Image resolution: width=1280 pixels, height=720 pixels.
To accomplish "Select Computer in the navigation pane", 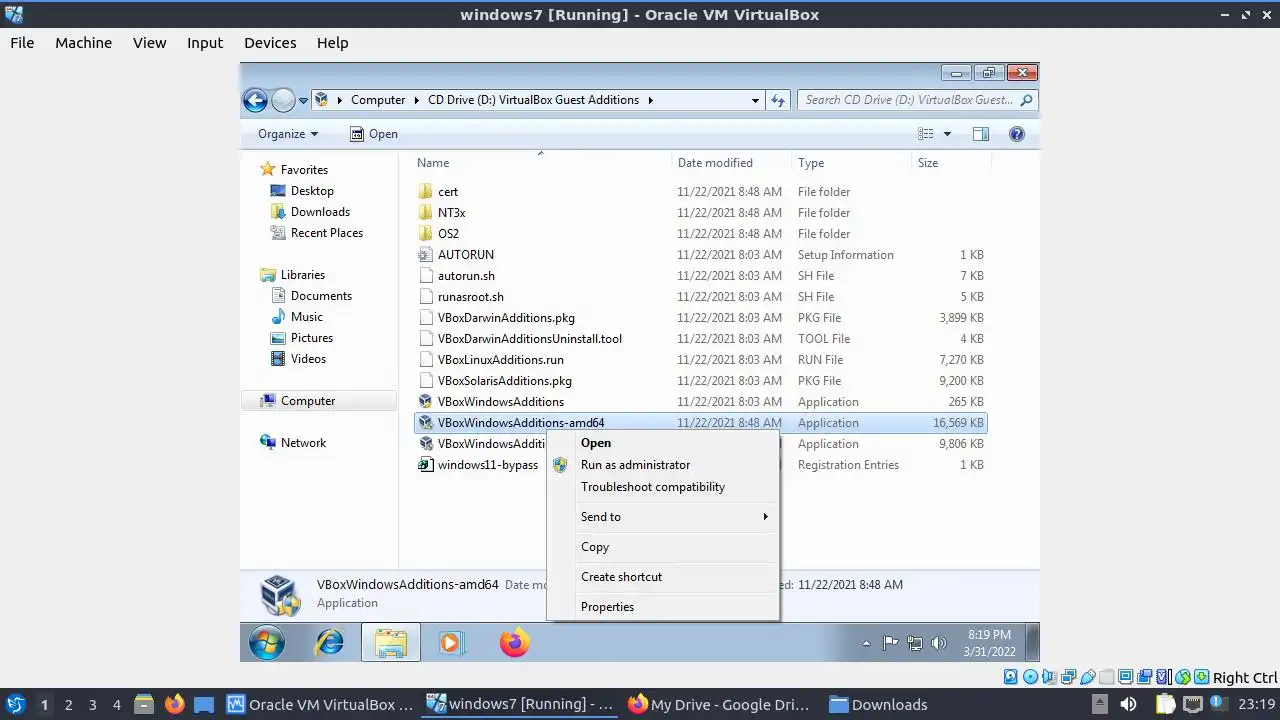I will 308,401.
